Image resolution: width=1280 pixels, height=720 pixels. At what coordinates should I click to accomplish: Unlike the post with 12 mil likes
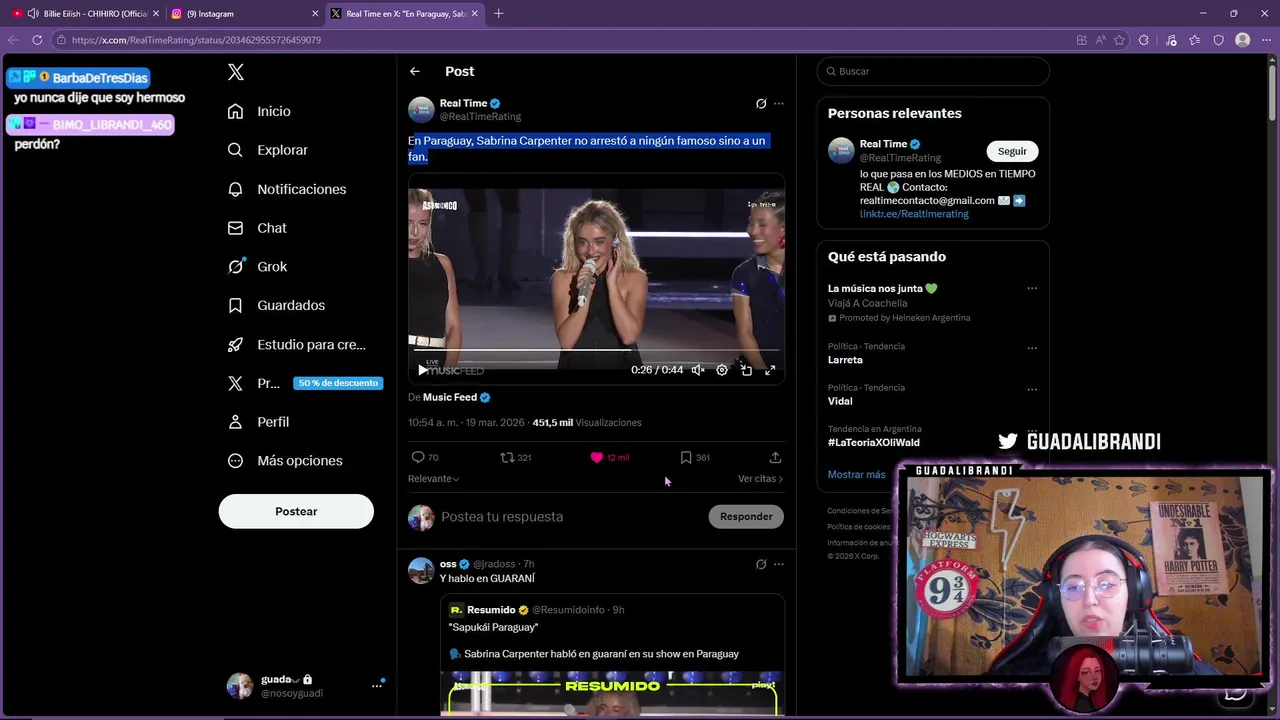(609, 457)
